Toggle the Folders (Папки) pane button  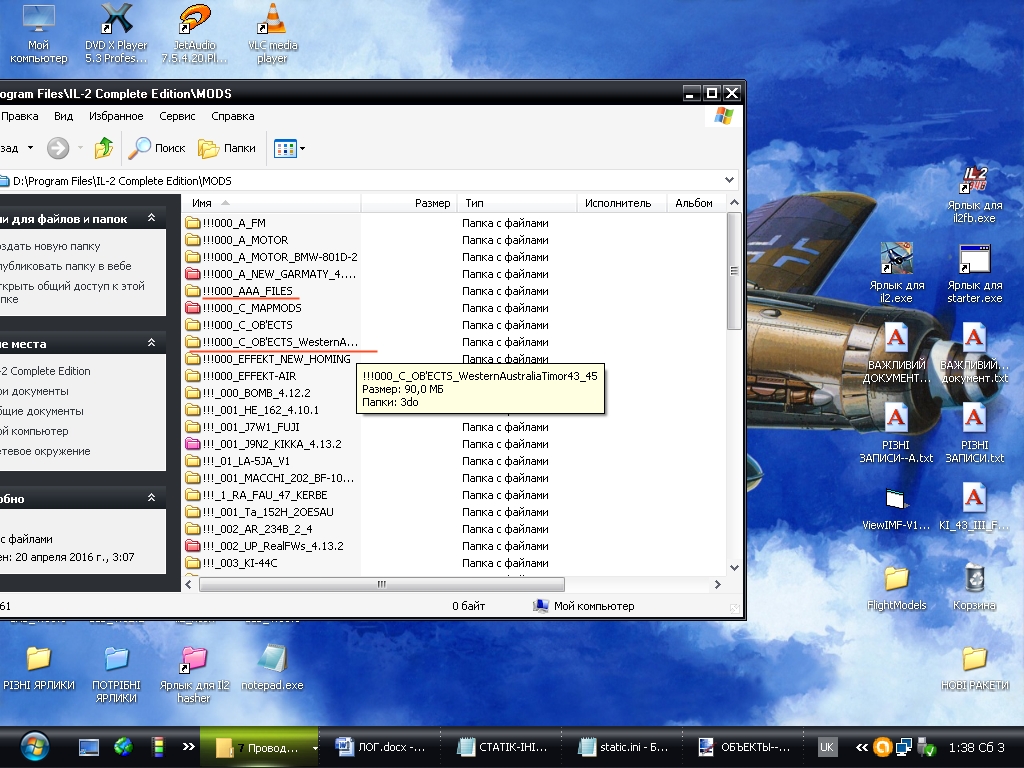click(227, 148)
